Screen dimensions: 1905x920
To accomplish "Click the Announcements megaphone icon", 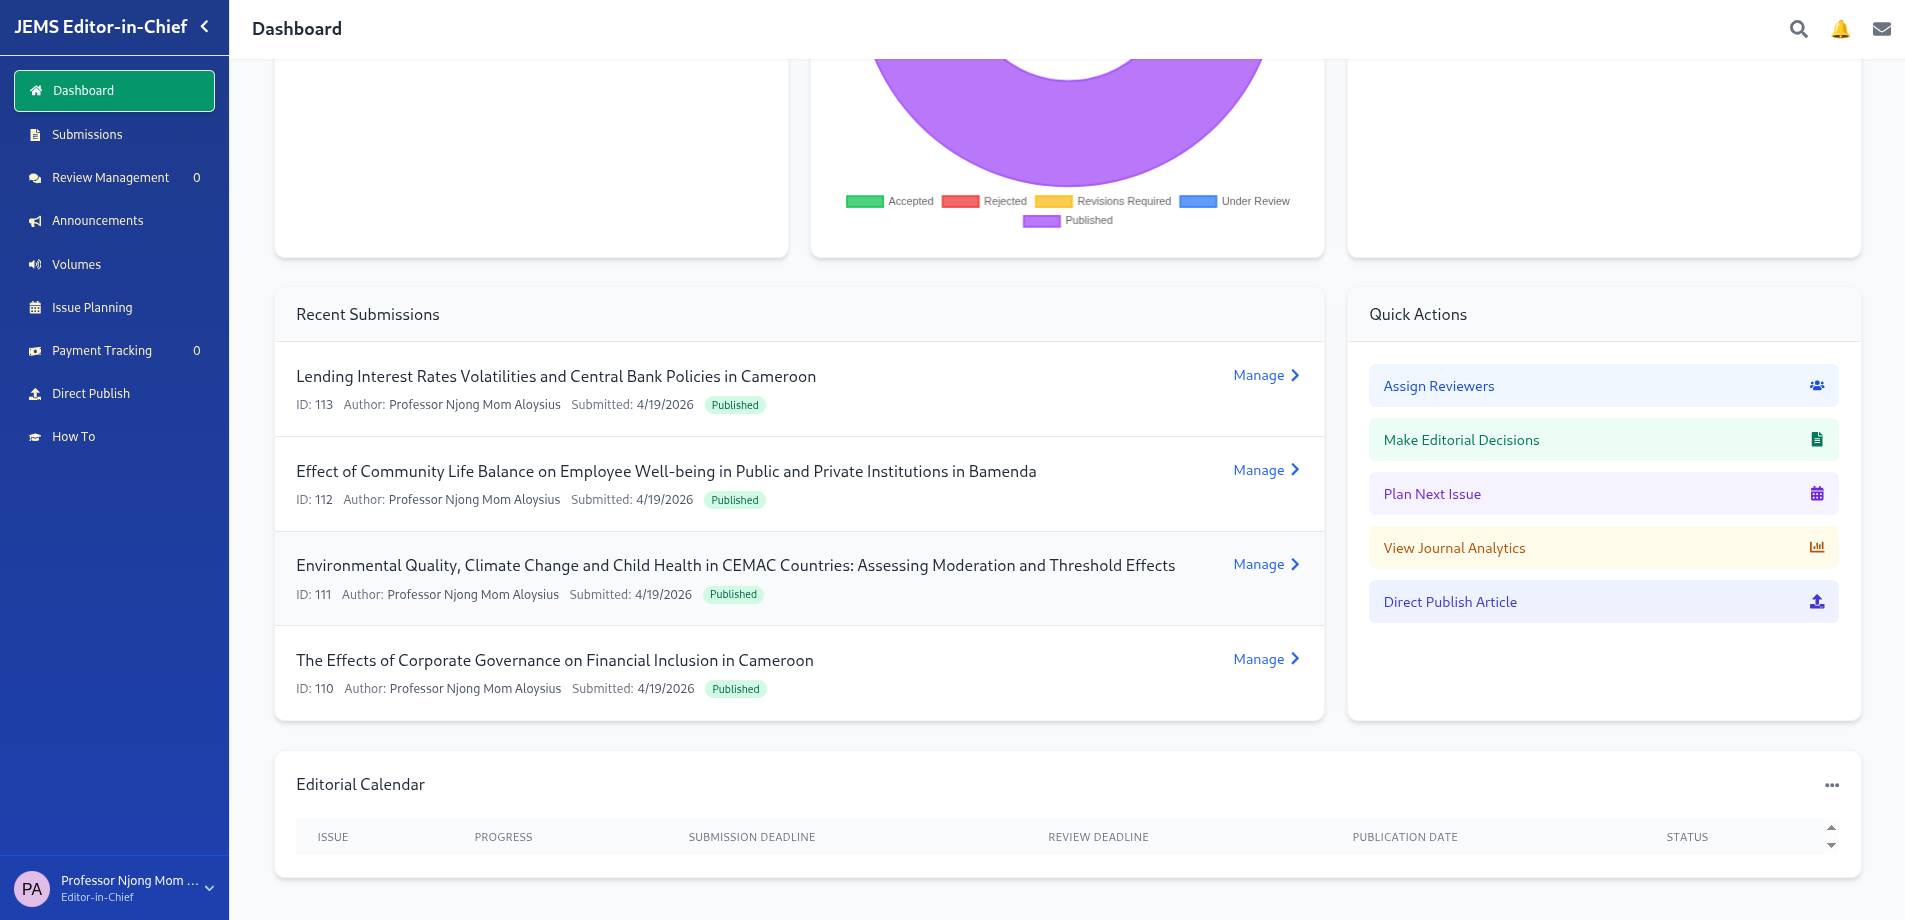I will tap(35, 221).
